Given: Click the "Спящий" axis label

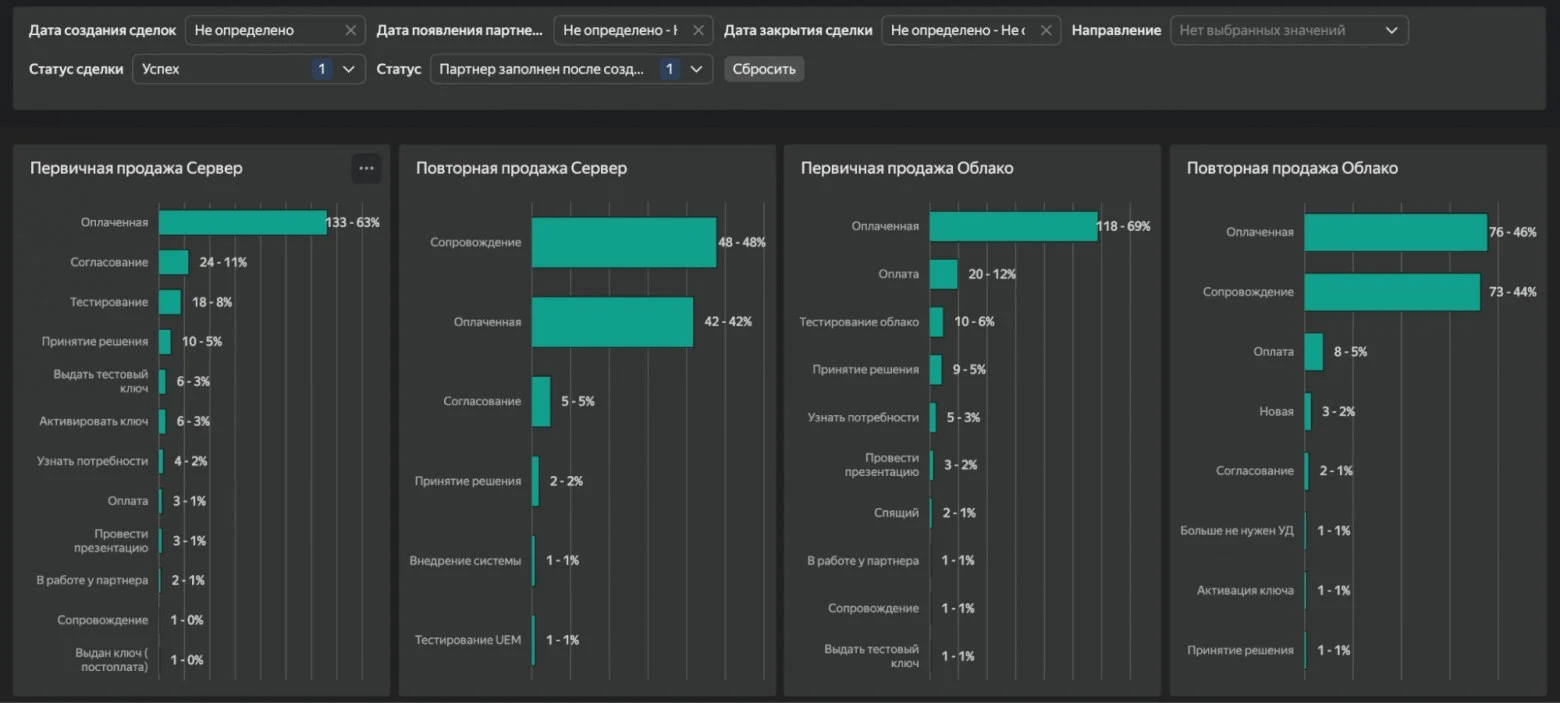Looking at the screenshot, I should click(896, 513).
